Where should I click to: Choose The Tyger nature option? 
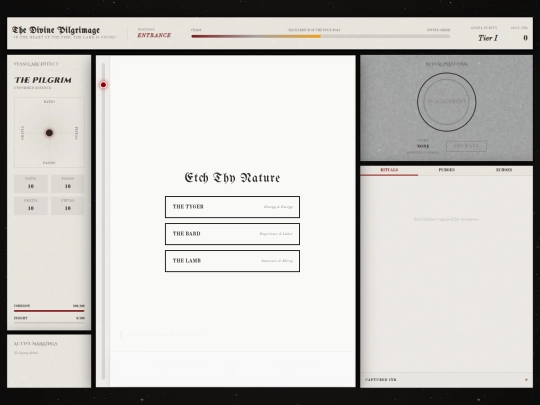click(x=232, y=207)
